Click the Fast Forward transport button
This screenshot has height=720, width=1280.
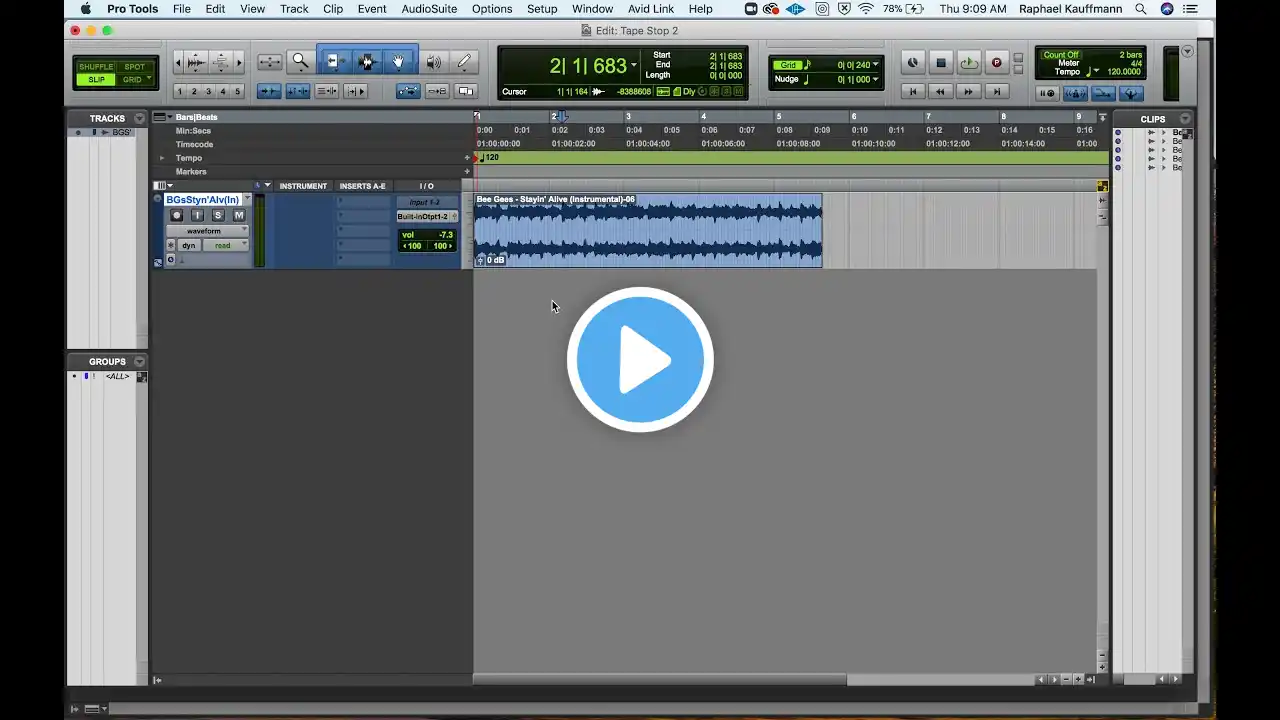pyautogui.click(x=968, y=91)
